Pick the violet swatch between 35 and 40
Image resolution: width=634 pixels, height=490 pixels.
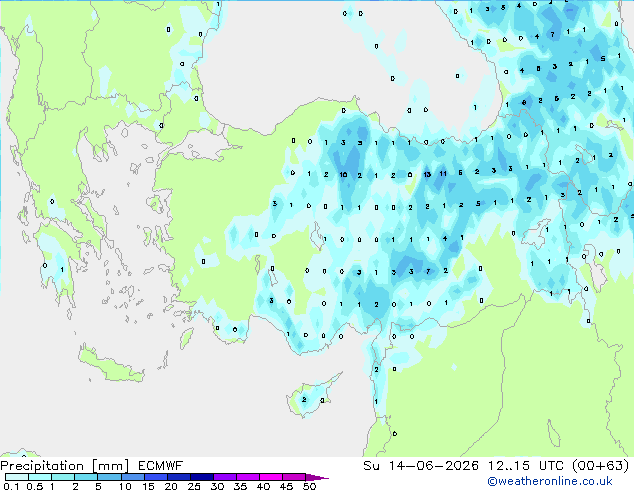pyautogui.click(x=247, y=477)
